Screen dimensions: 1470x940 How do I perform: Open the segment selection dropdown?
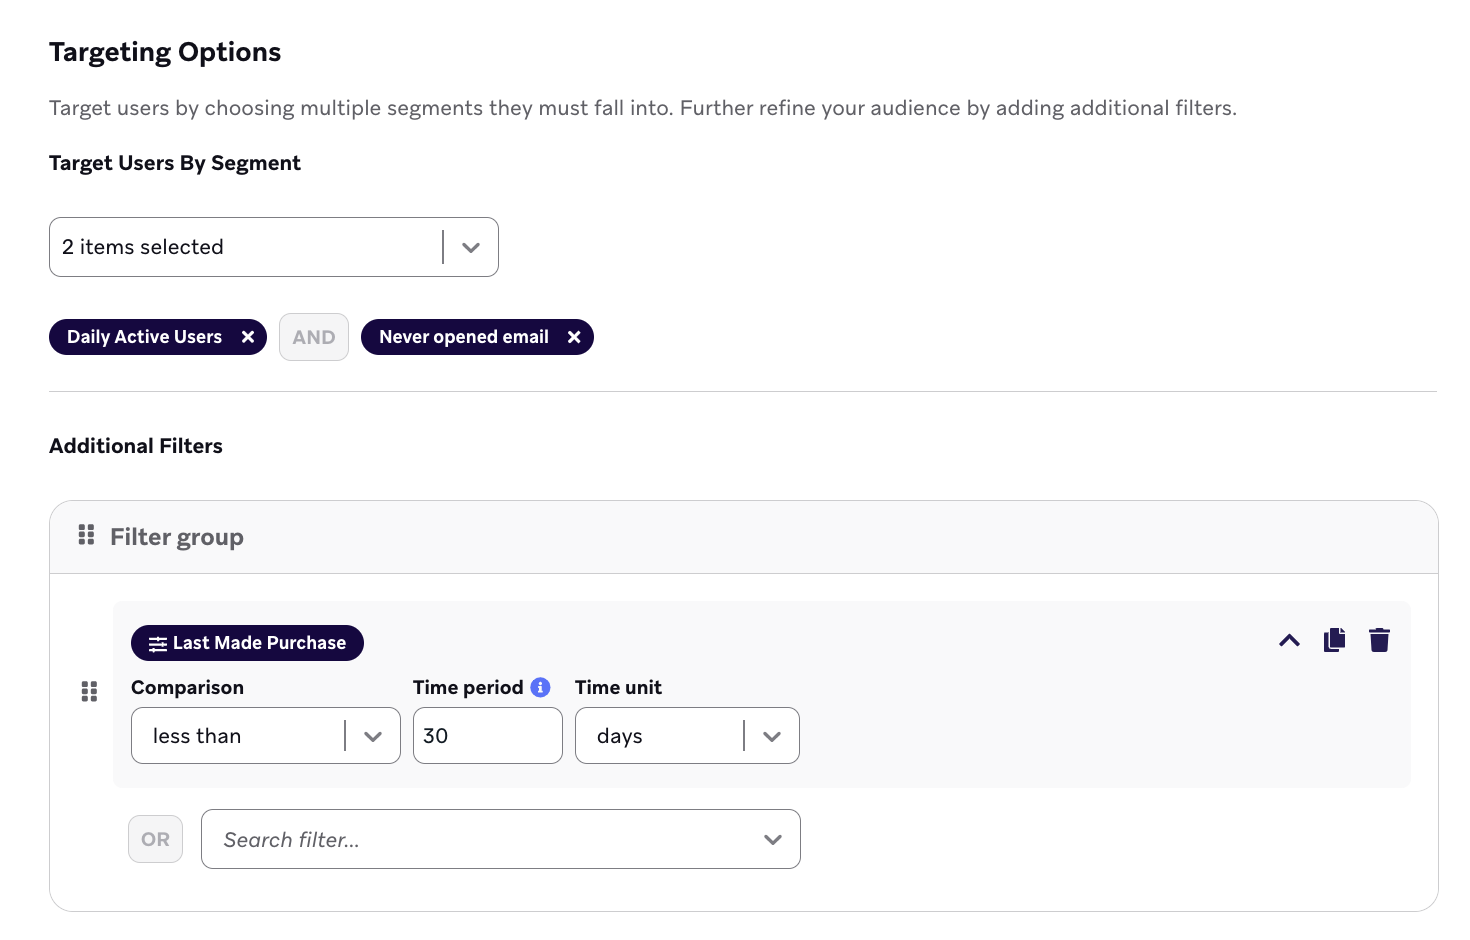click(x=471, y=247)
